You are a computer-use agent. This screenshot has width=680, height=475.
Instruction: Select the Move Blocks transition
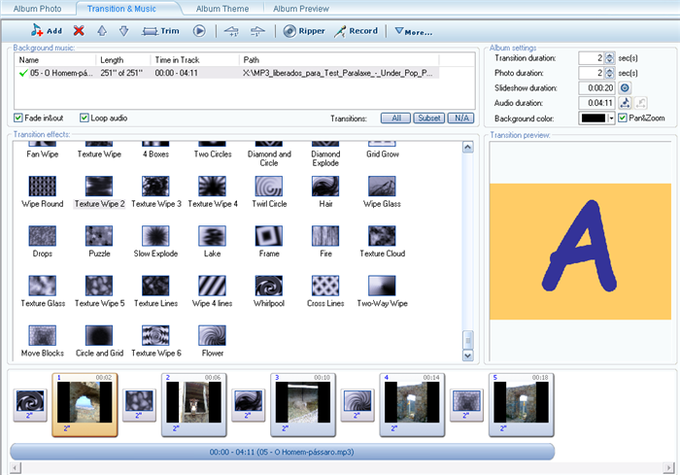tap(42, 341)
